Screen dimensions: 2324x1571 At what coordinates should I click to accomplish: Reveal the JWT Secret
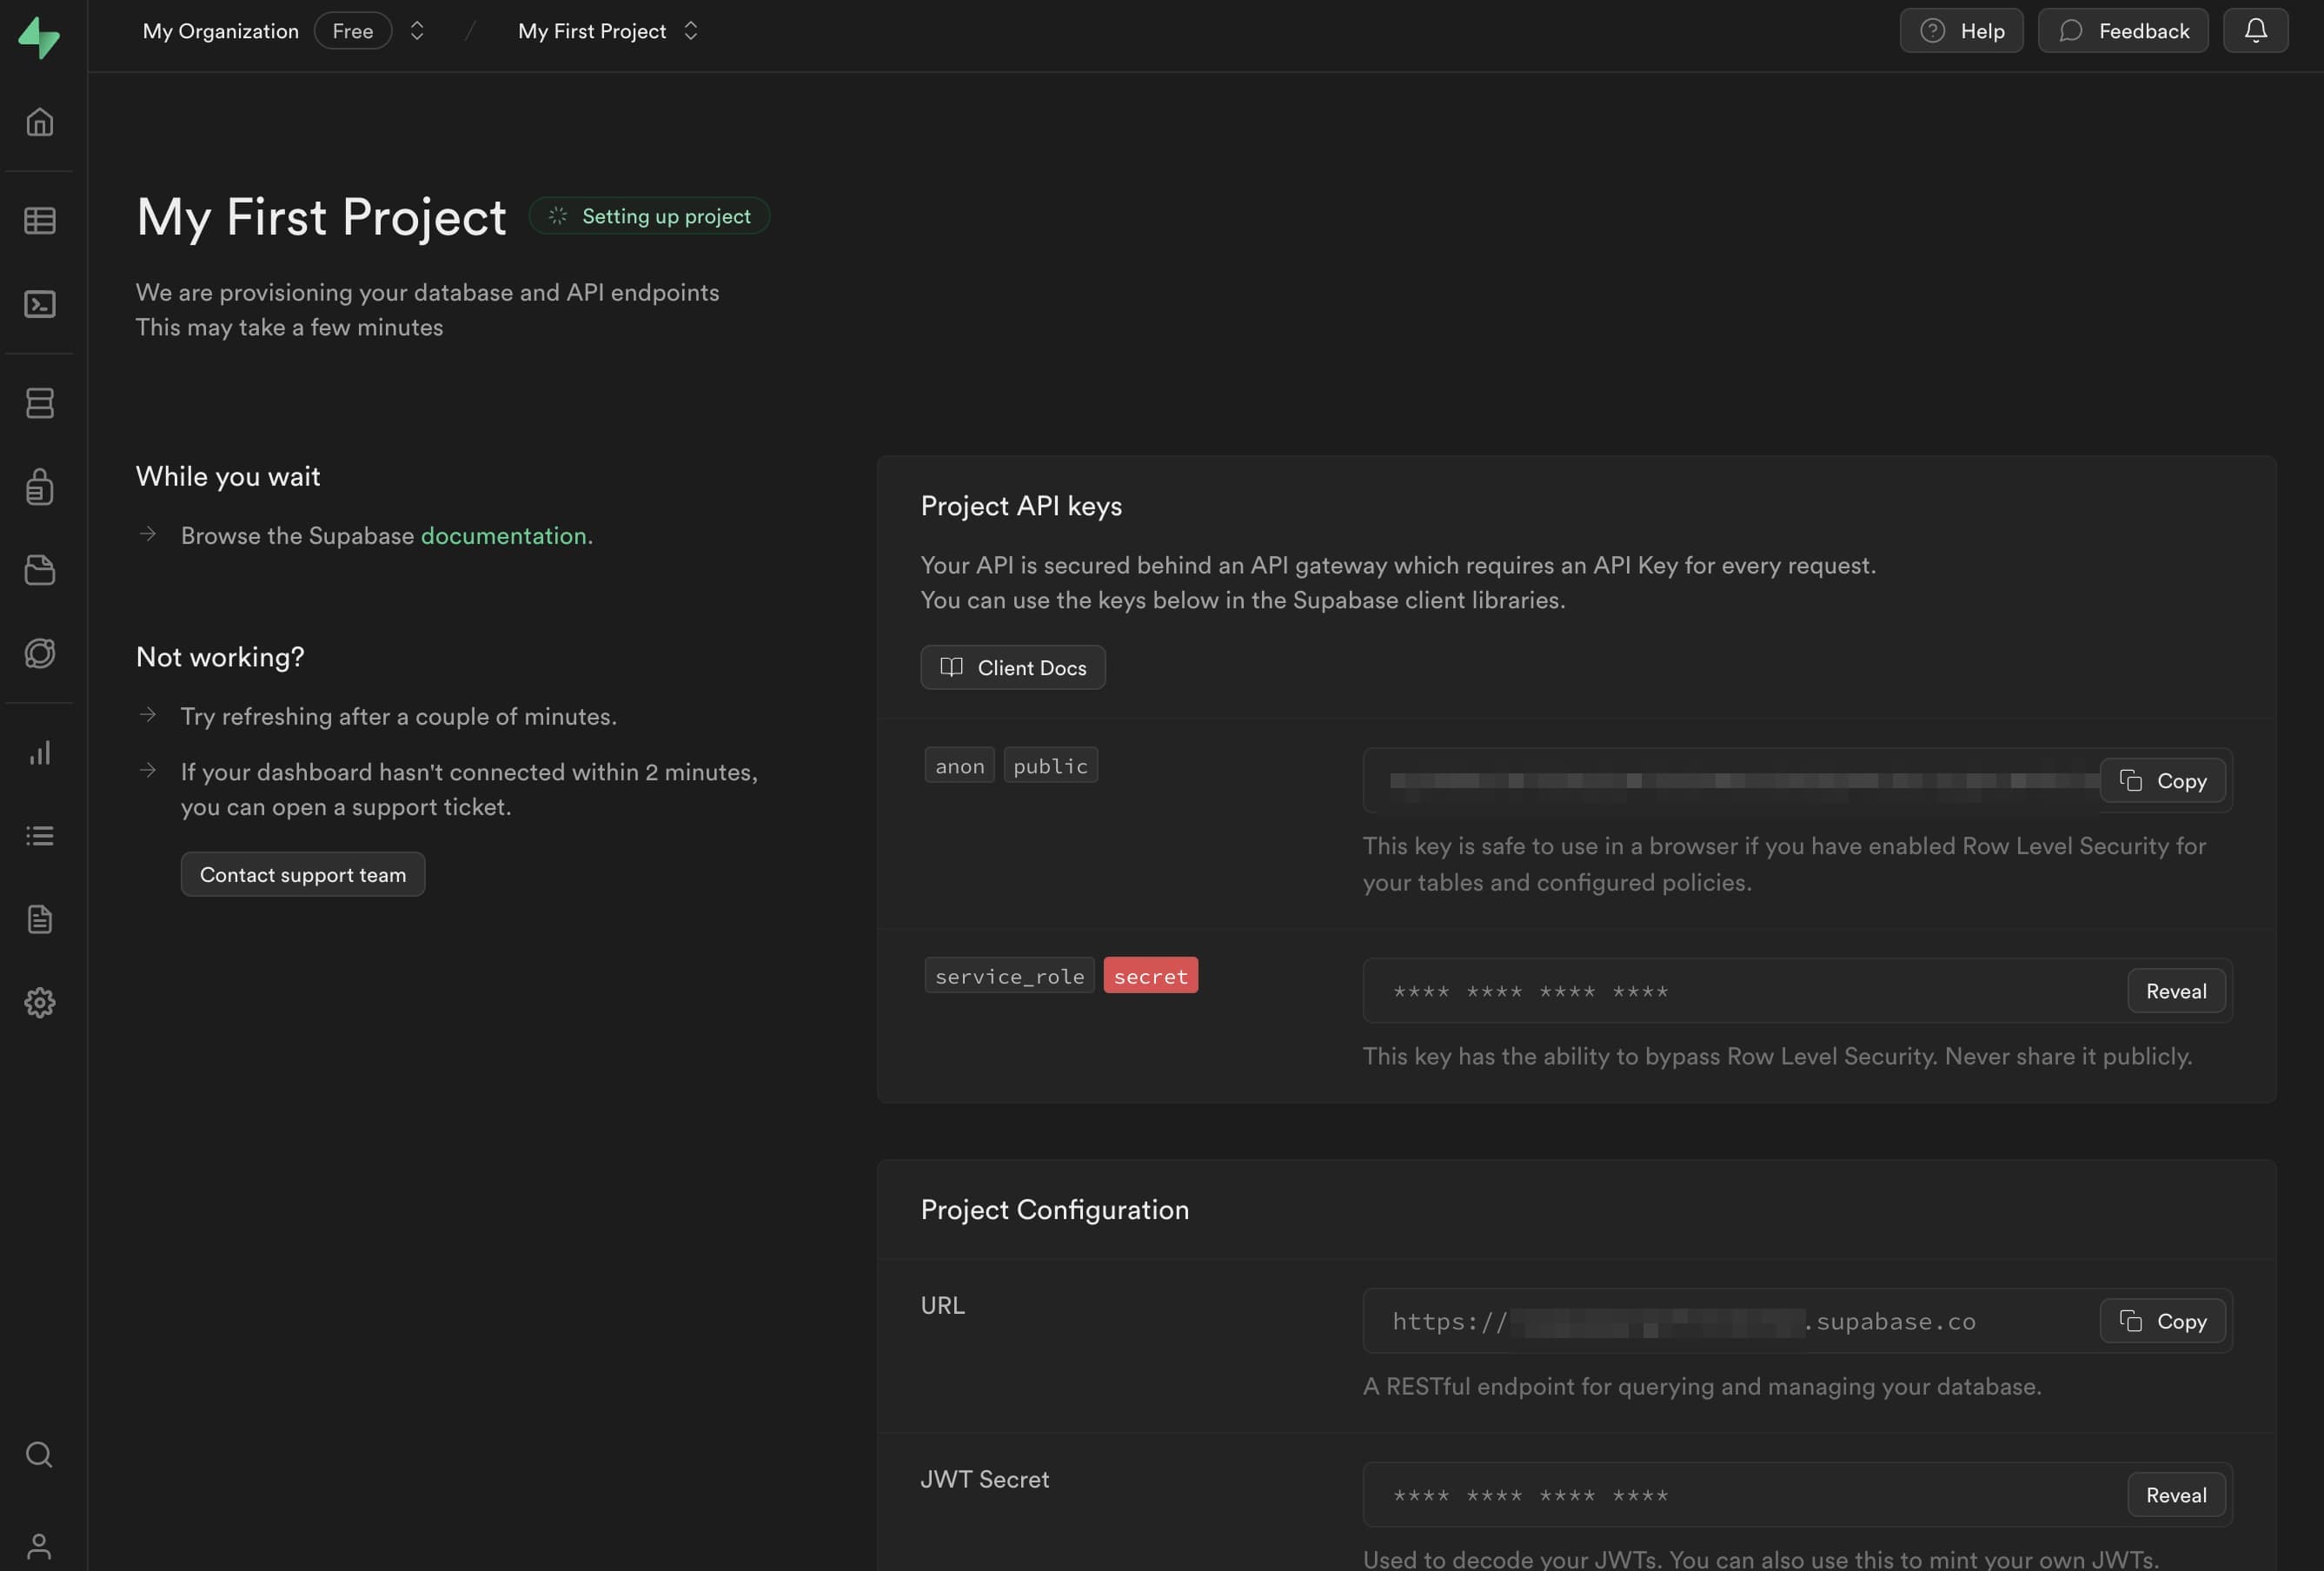click(x=2176, y=1494)
